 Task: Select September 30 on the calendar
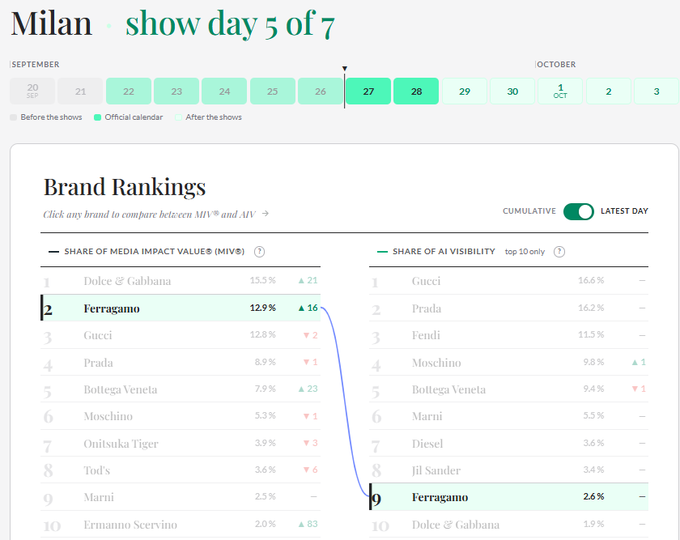513,91
